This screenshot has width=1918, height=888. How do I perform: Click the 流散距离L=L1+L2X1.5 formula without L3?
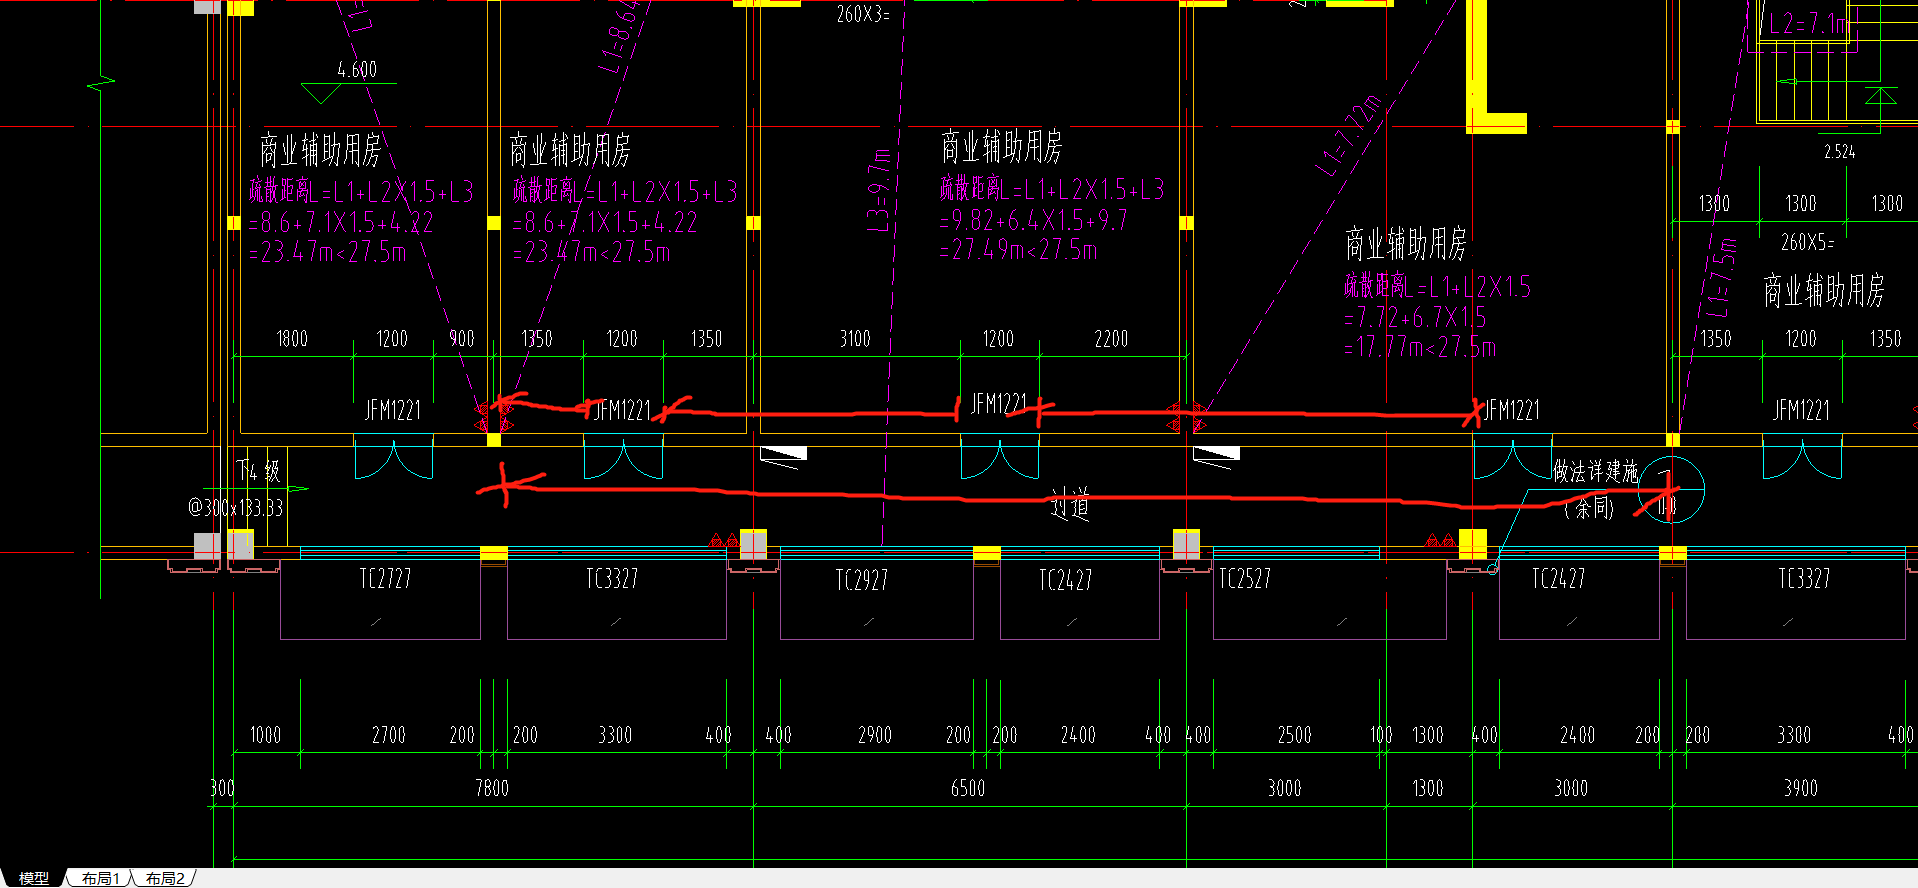coord(1437,288)
